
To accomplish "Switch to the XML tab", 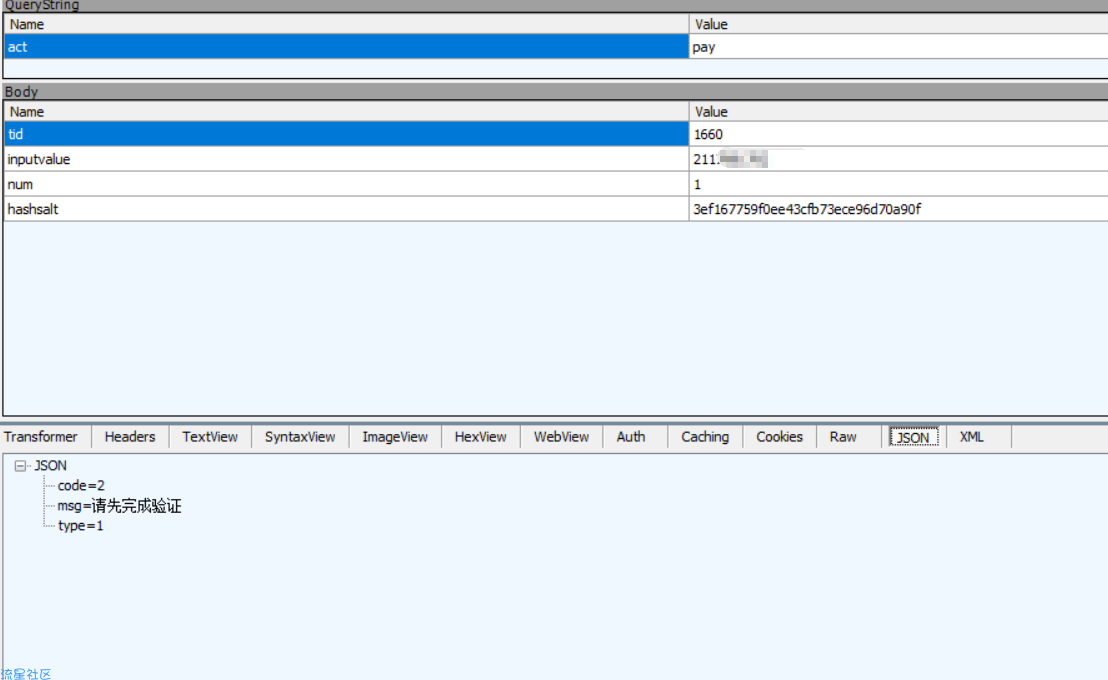I will (972, 437).
